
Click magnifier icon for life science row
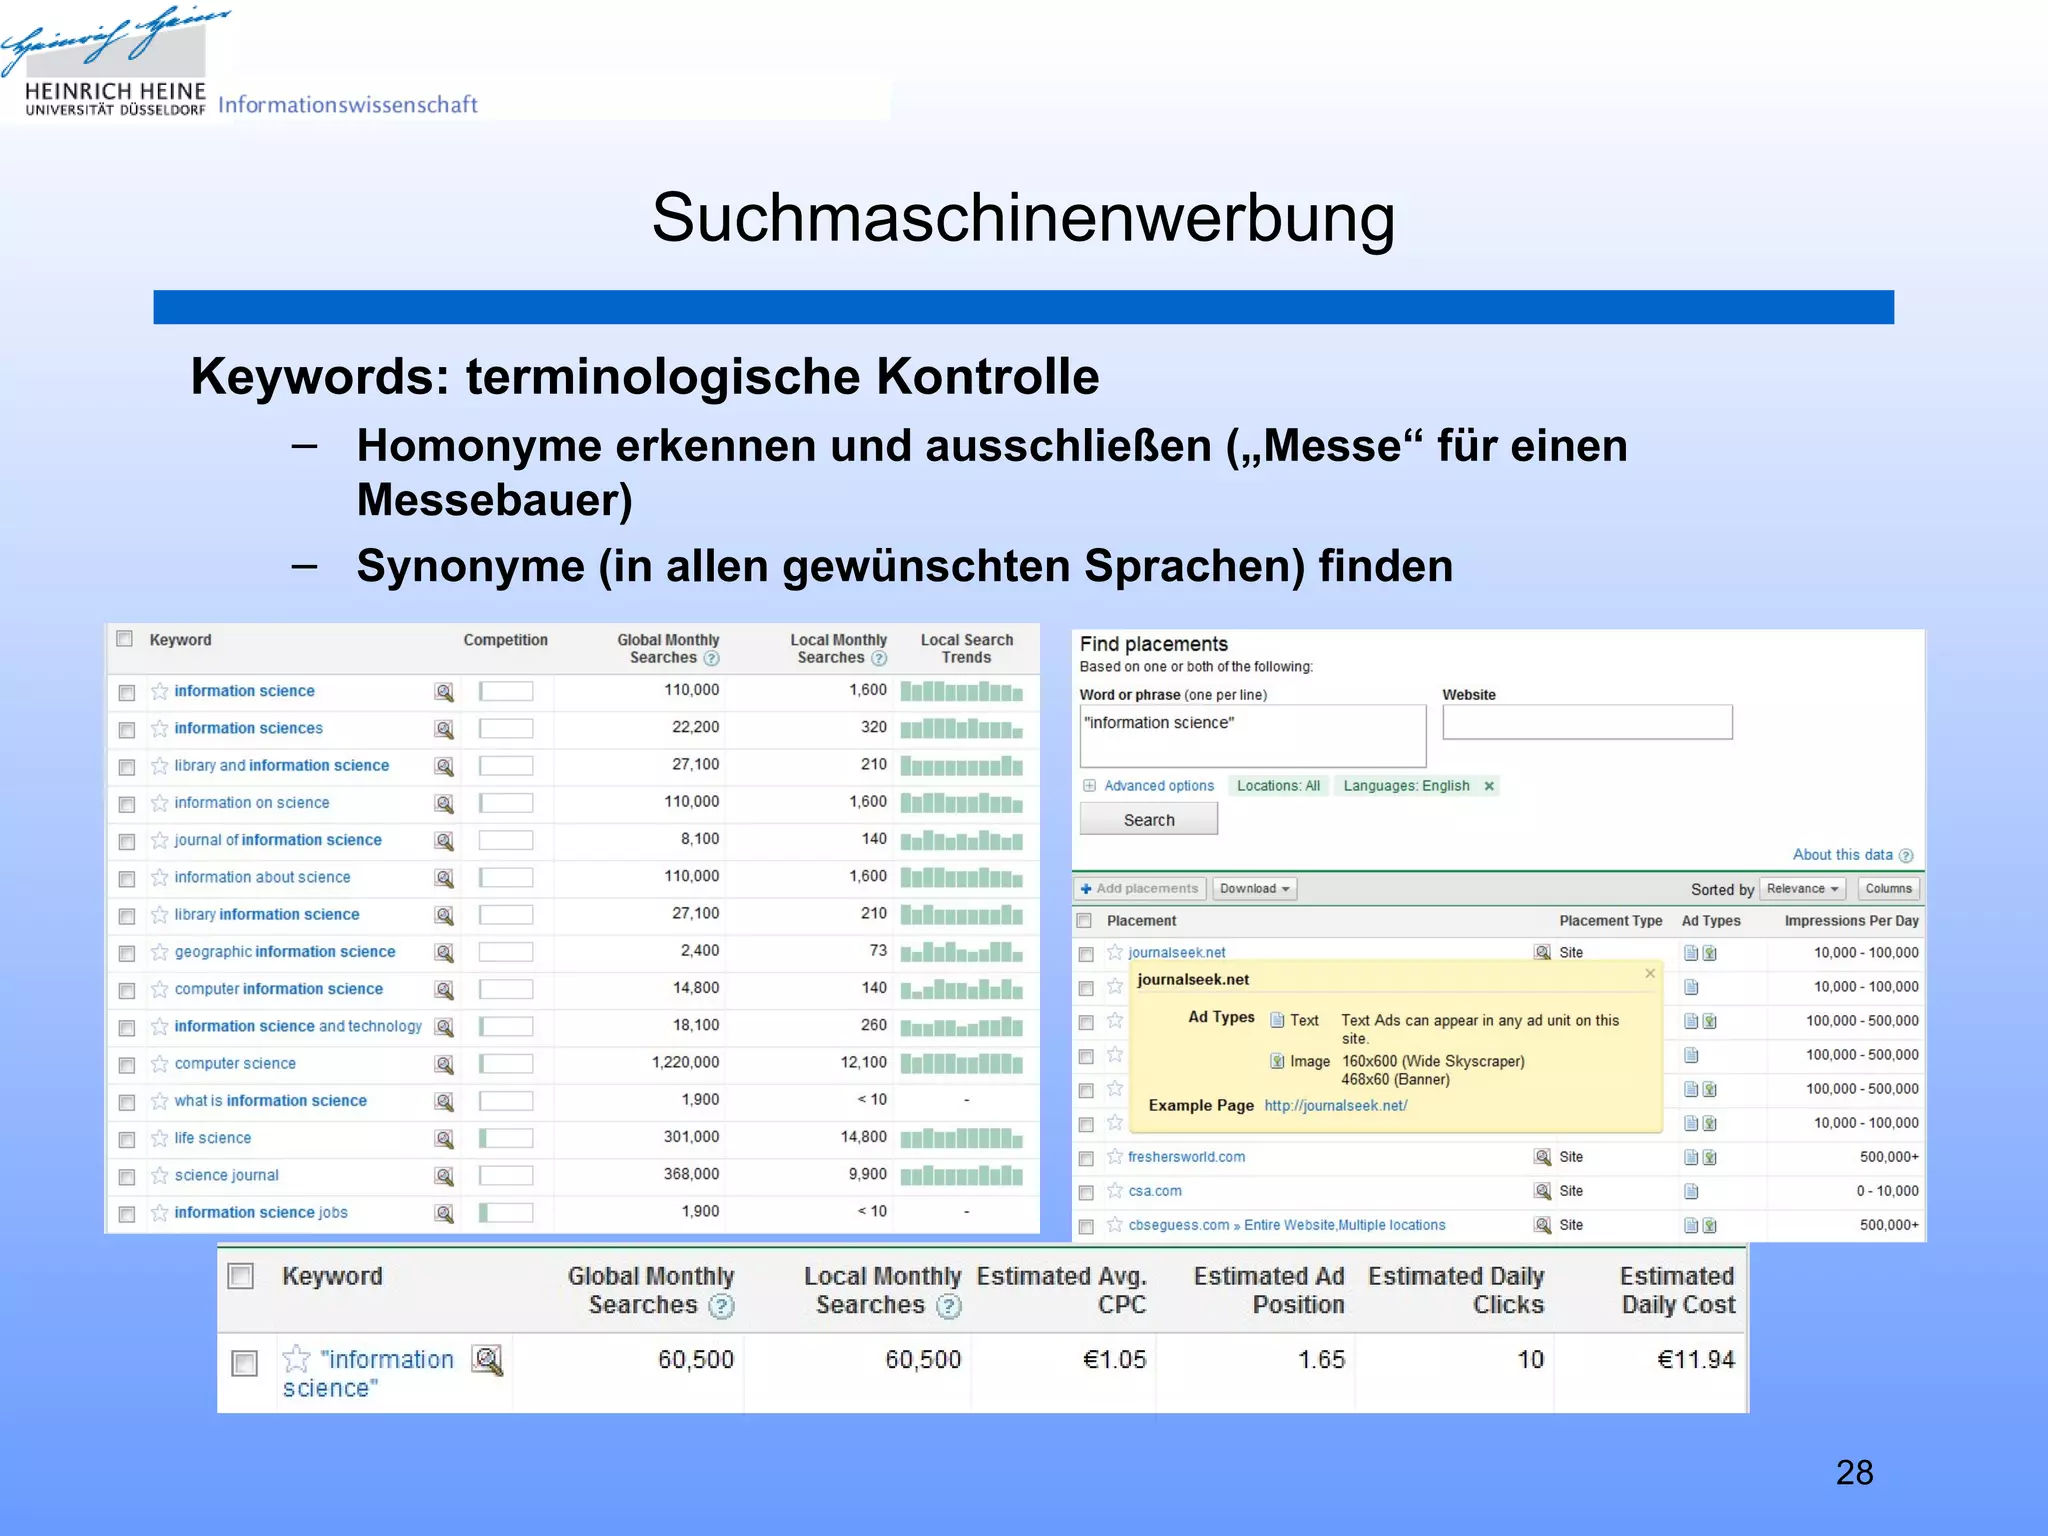pos(444,1139)
